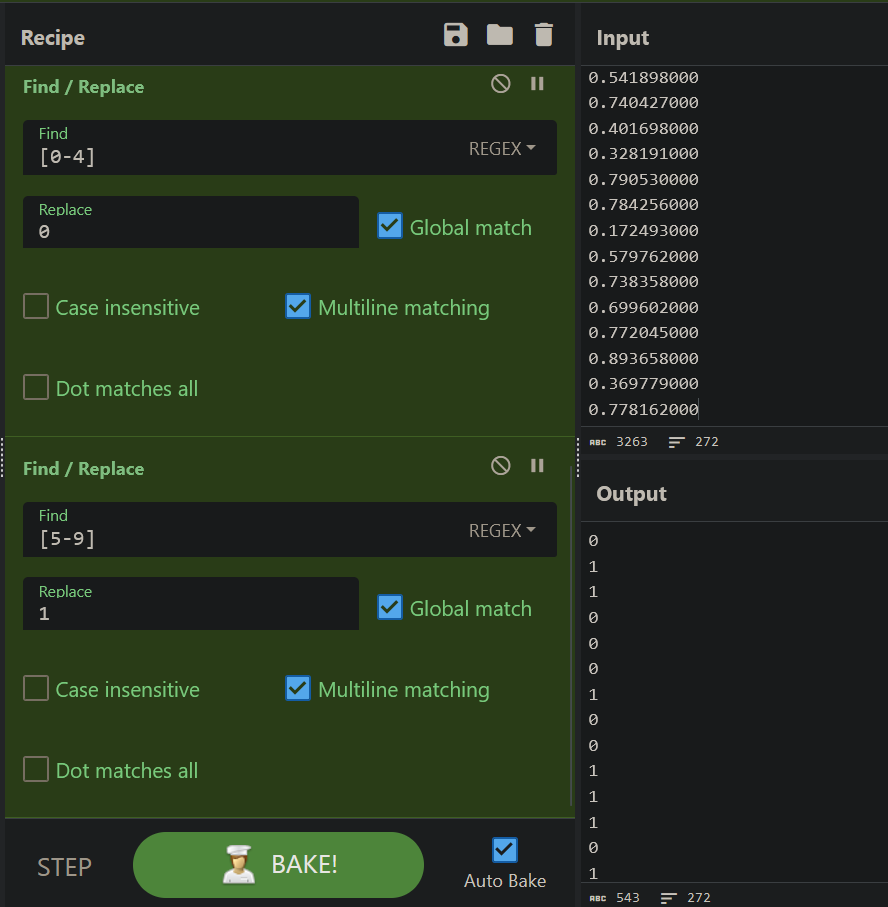Load a recipe using the folder icon
The height and width of the screenshot is (907, 888).
coord(499,35)
